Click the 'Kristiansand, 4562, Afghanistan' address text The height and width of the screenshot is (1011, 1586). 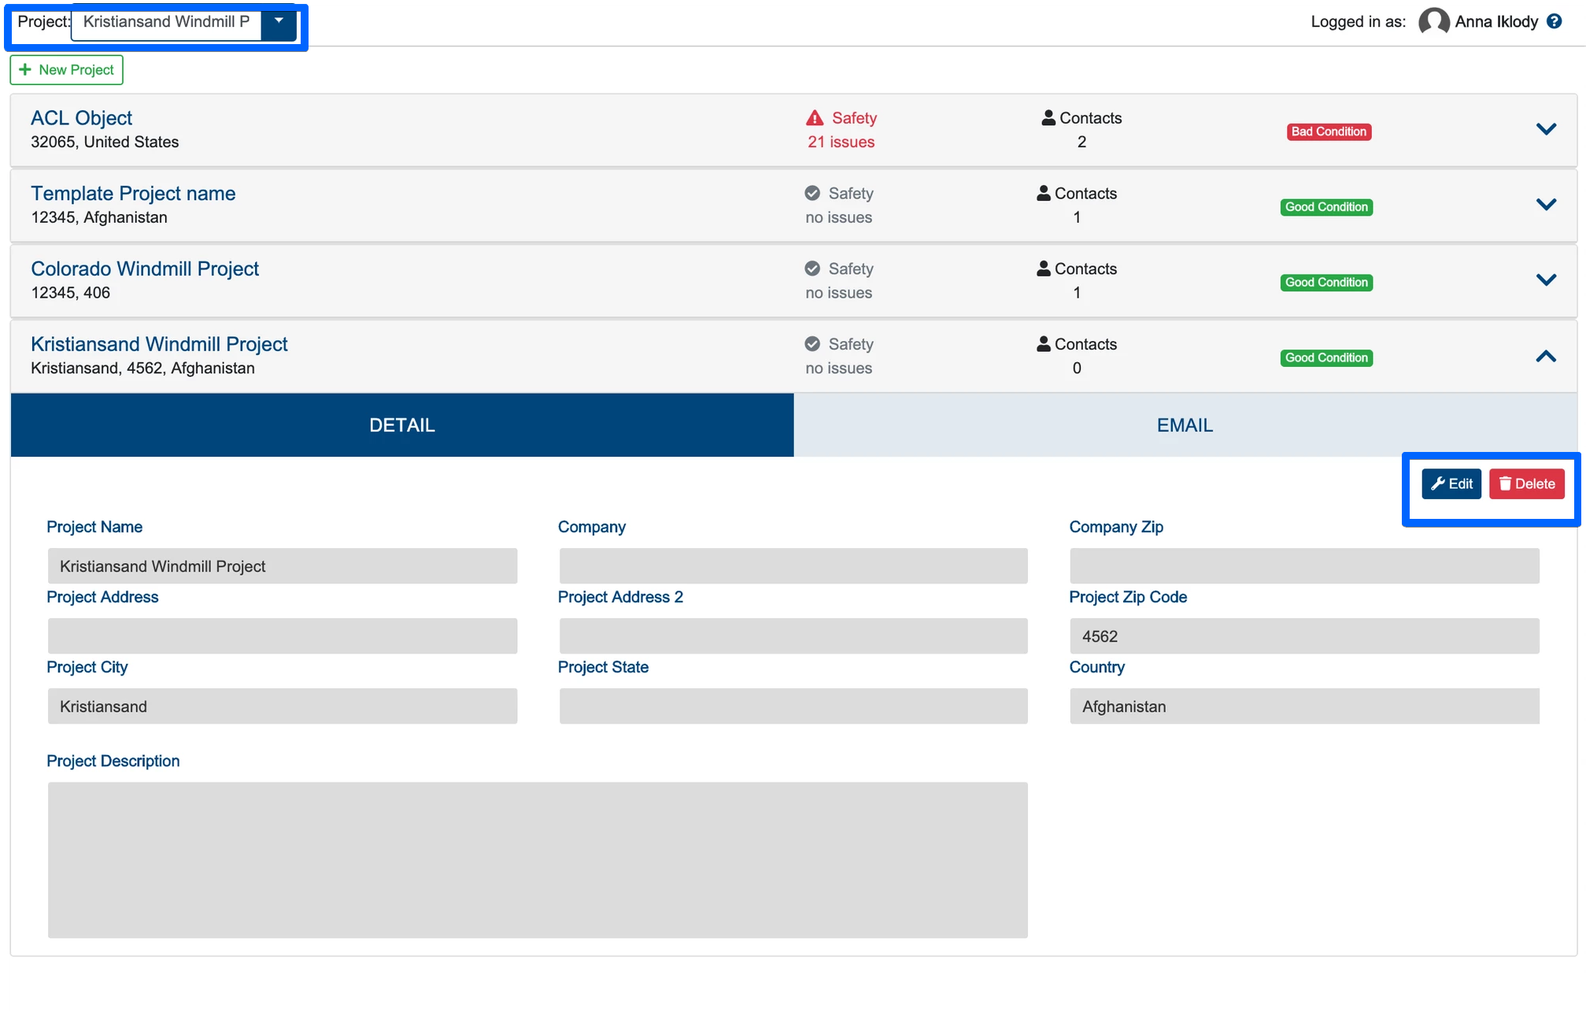[143, 368]
